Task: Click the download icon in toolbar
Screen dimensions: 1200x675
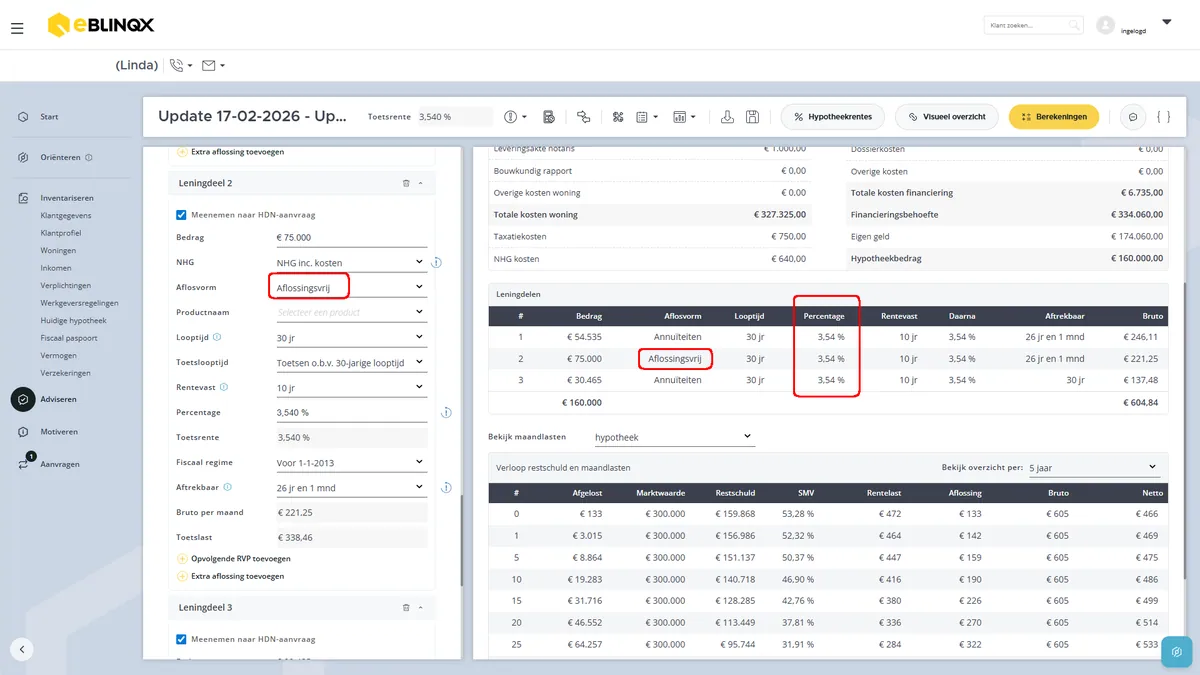Action: [x=728, y=117]
